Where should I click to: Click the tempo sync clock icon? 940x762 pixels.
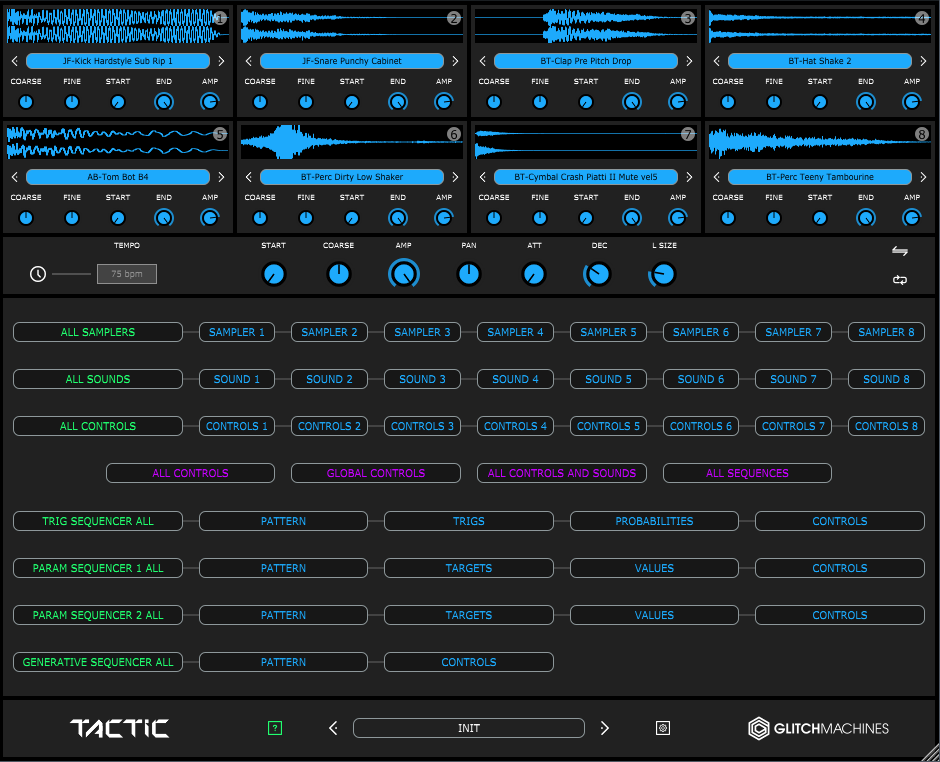pyautogui.click(x=38, y=274)
